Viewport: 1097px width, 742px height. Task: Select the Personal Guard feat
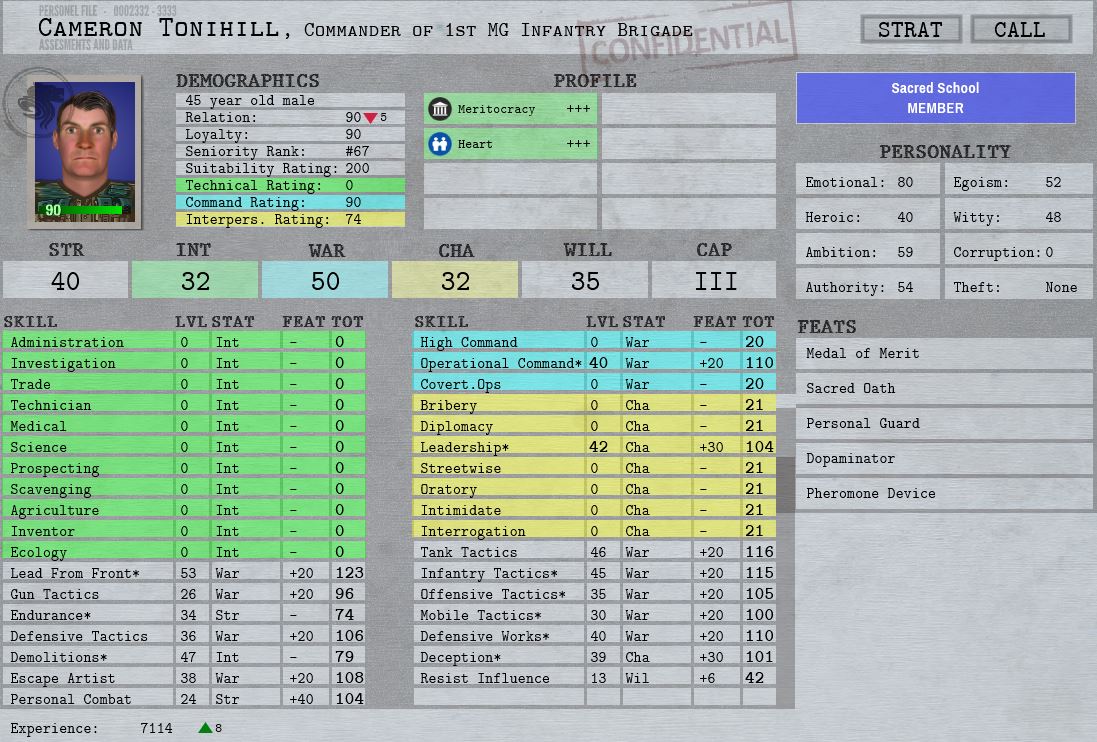pyautogui.click(x=944, y=424)
